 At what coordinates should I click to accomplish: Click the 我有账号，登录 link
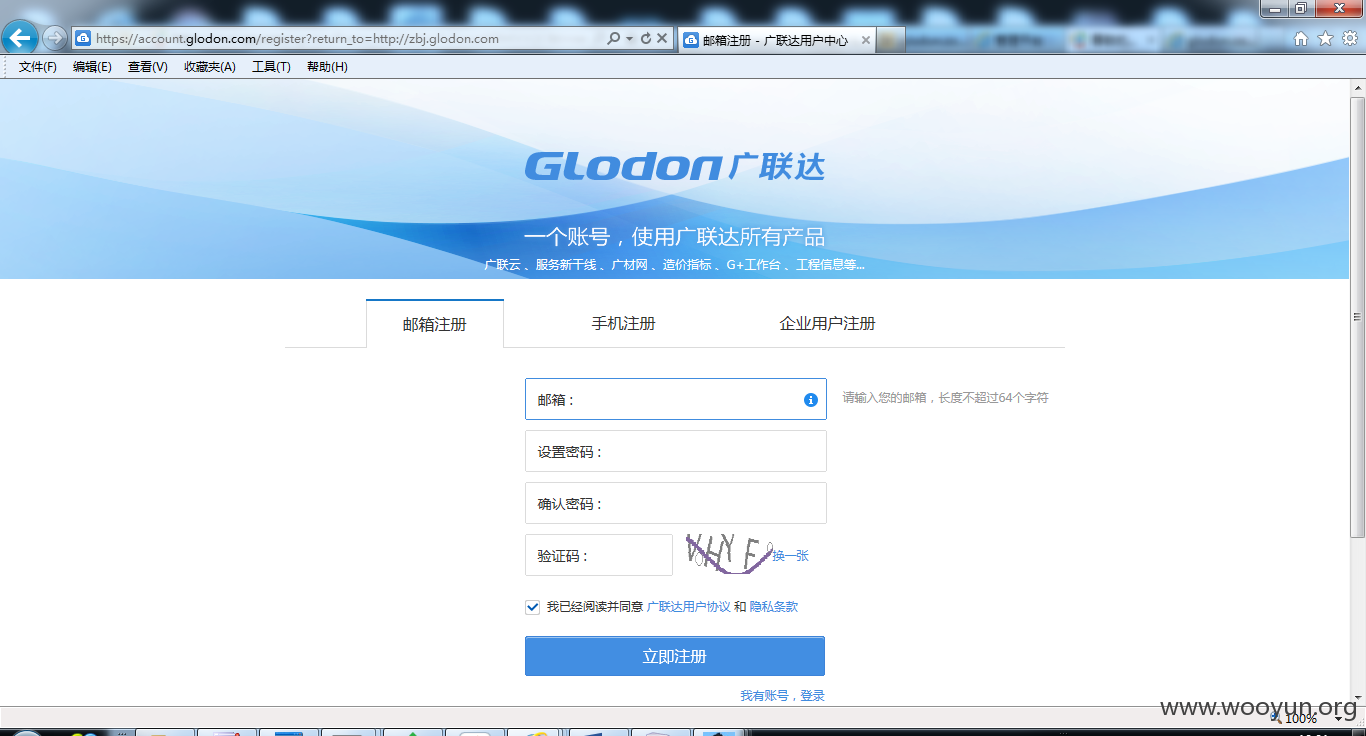tap(782, 695)
